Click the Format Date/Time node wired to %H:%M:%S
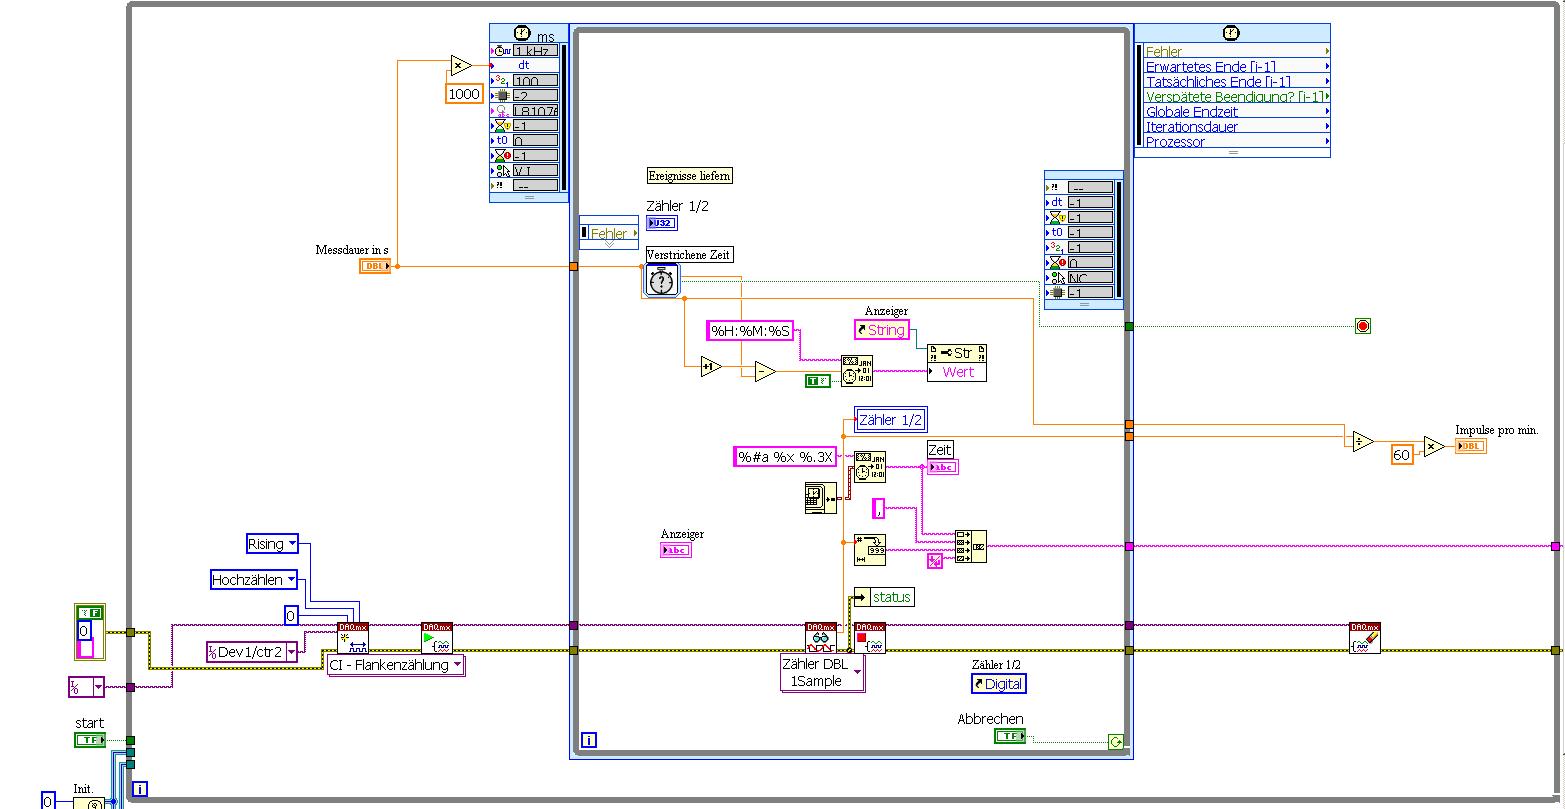This screenshot has width=1565, height=809. click(856, 371)
